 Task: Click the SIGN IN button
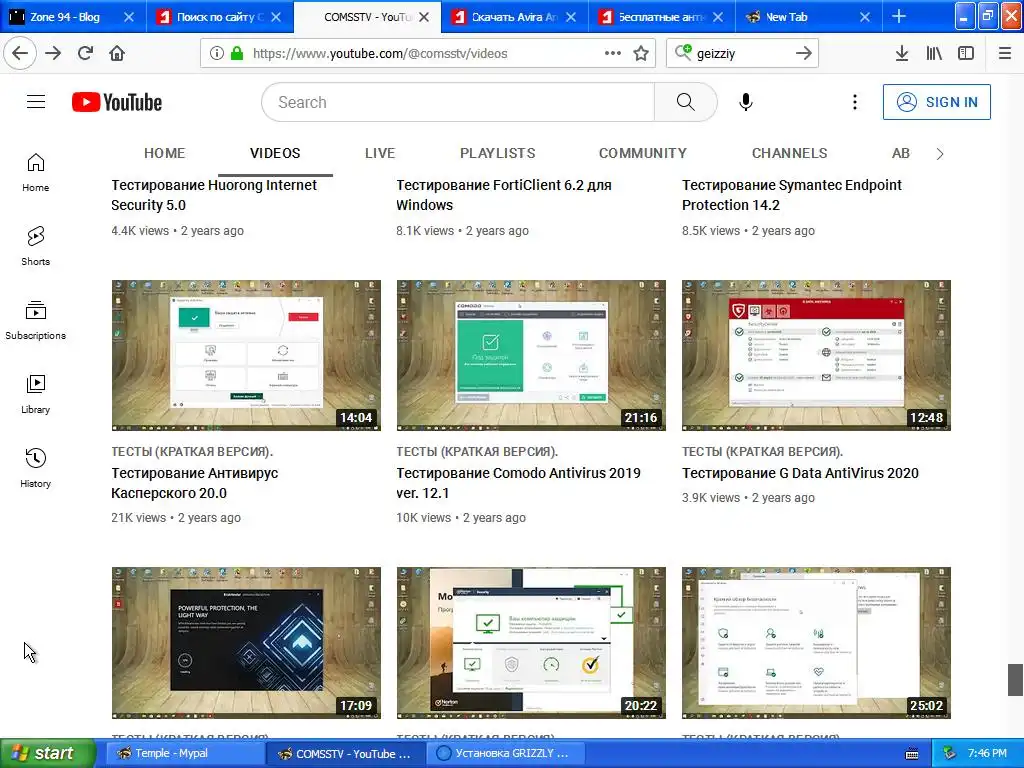[936, 102]
